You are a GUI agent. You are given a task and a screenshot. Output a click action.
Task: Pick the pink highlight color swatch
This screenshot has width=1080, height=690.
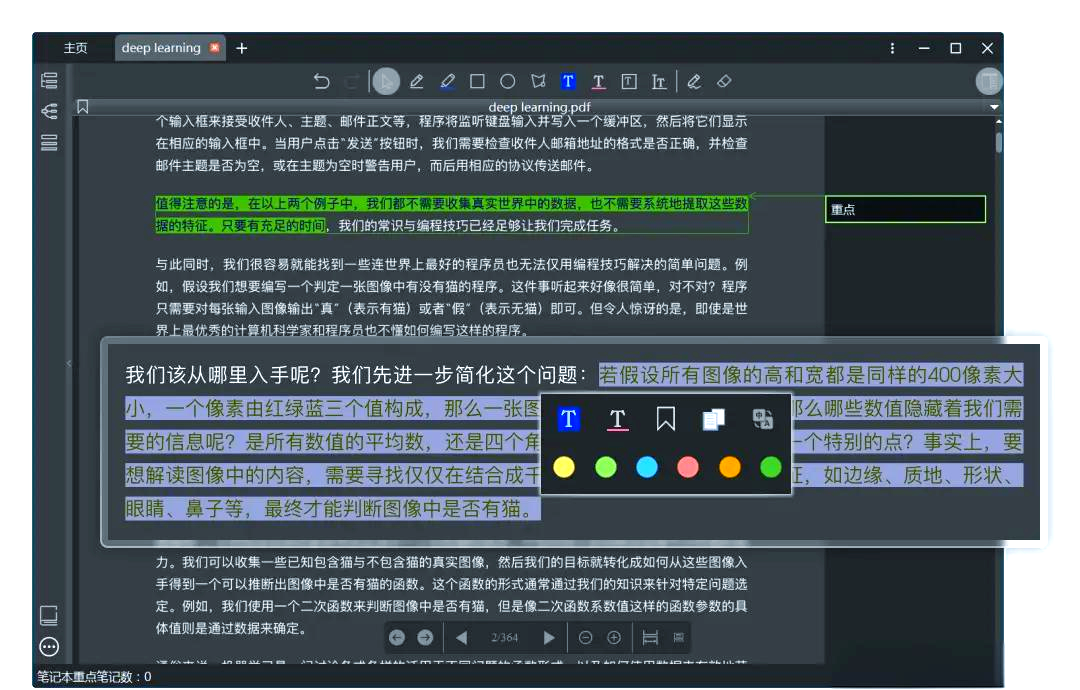(x=687, y=466)
